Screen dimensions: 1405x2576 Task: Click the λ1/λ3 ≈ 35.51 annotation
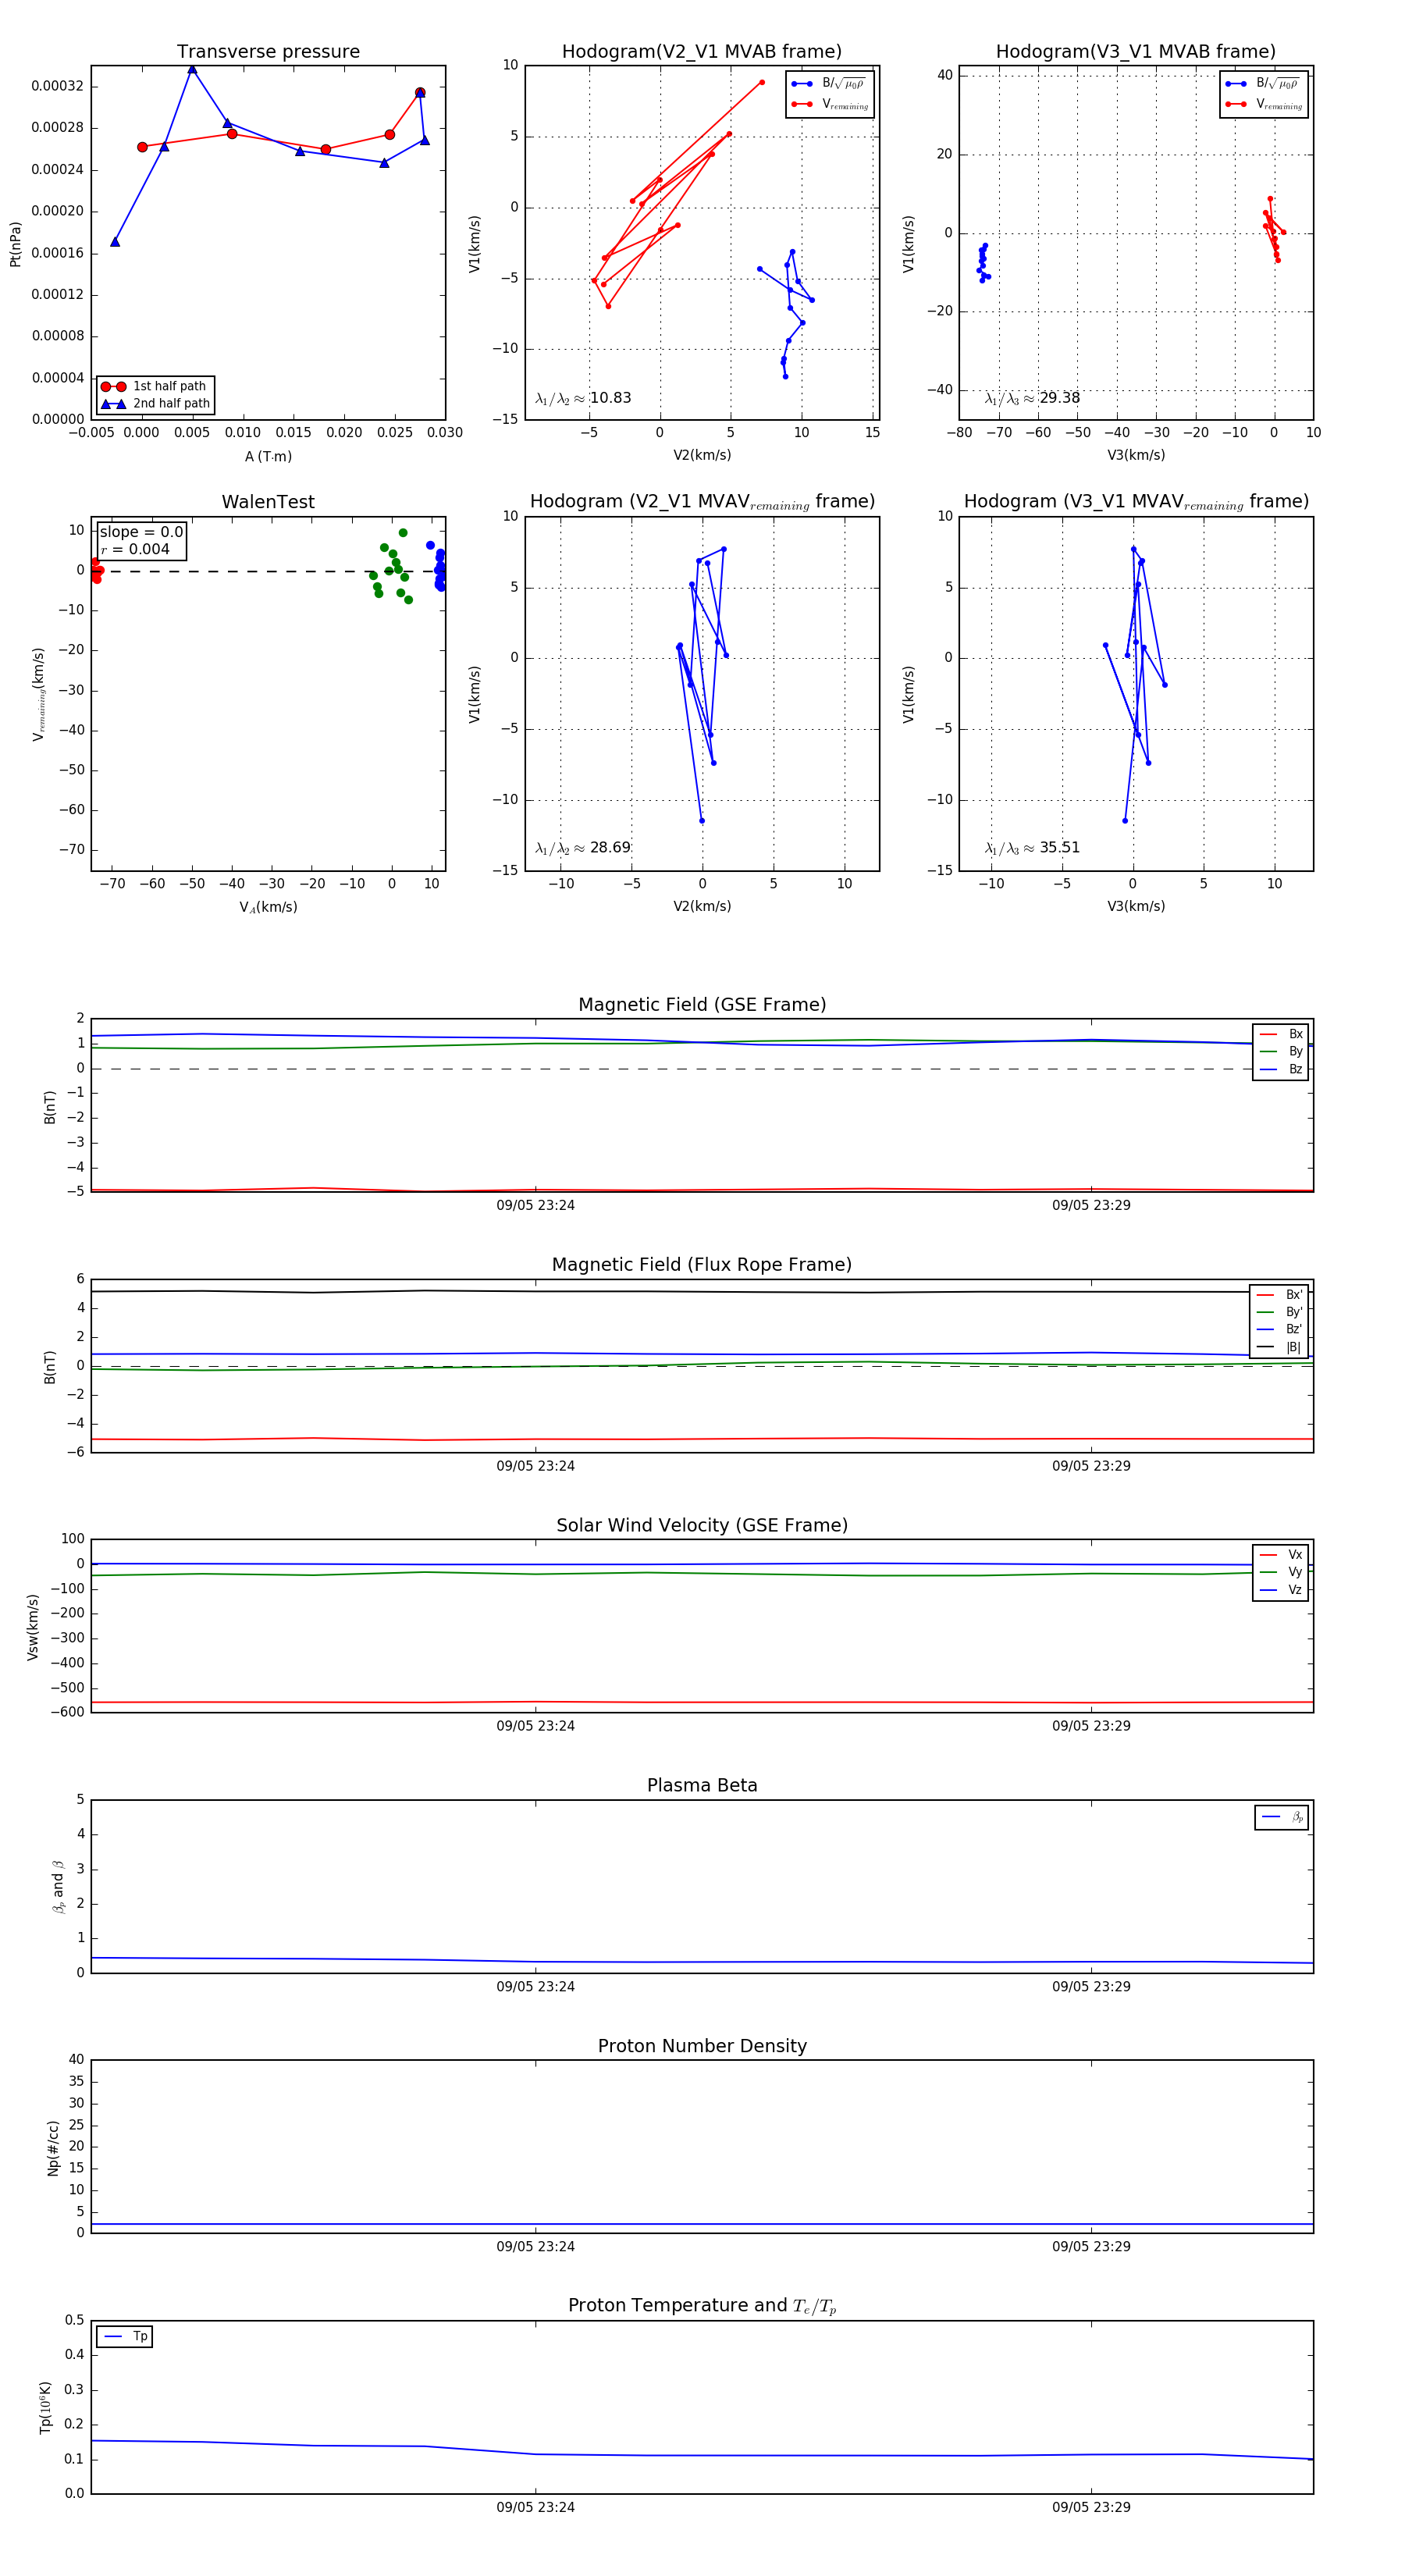(1032, 848)
